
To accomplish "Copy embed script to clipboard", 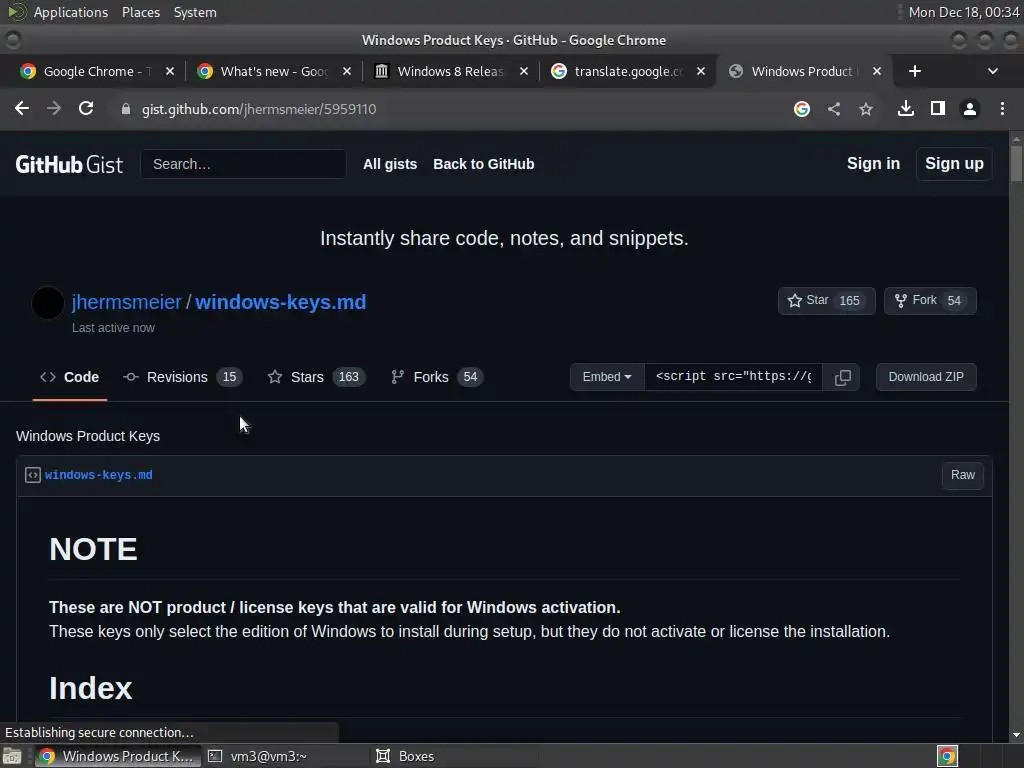I will [x=842, y=377].
